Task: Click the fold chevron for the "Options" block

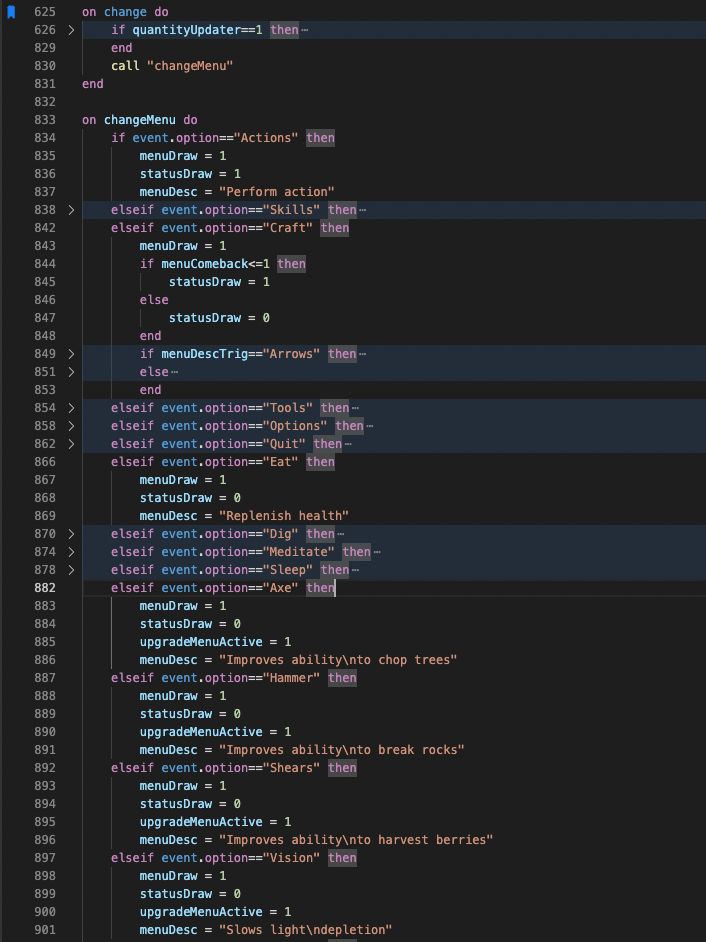Action: [70, 426]
